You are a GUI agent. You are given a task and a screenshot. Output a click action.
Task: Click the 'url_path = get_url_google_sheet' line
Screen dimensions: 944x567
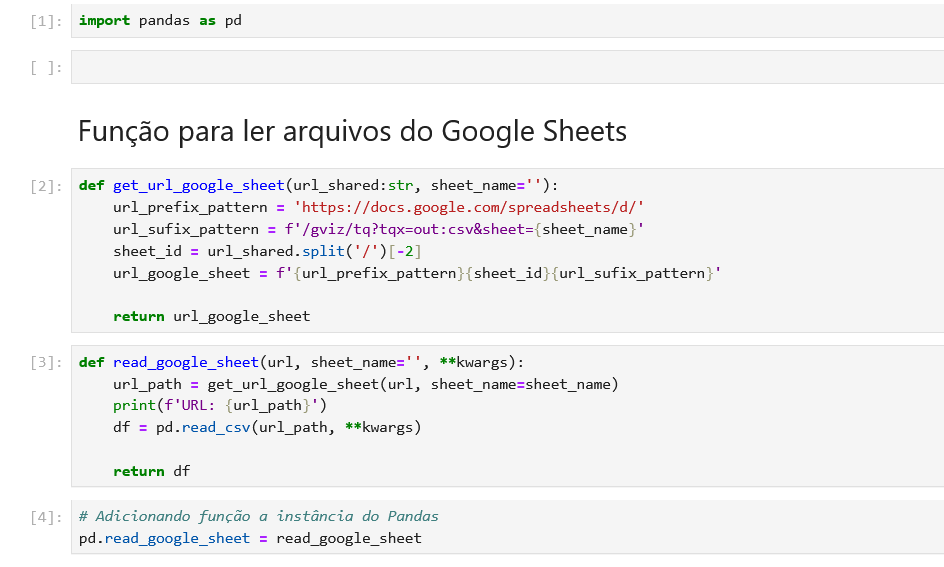click(x=365, y=384)
